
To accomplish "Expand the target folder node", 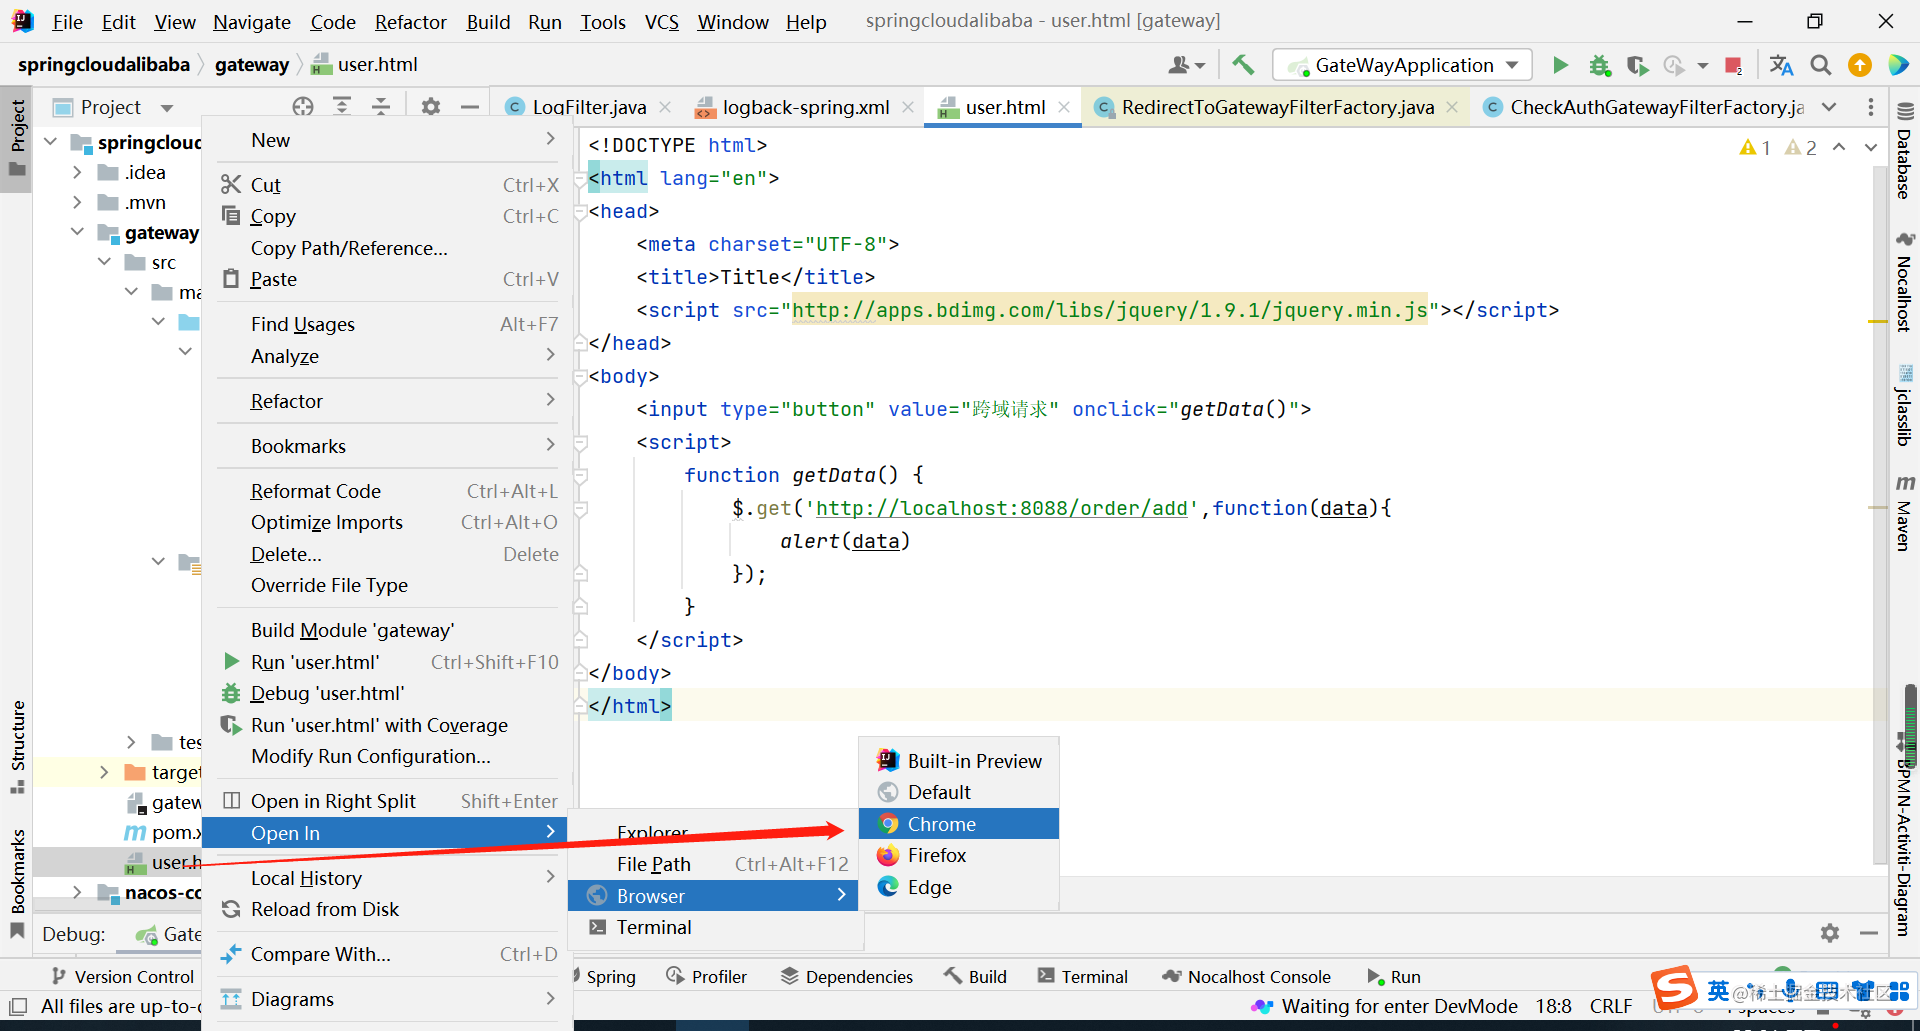I will (x=104, y=772).
